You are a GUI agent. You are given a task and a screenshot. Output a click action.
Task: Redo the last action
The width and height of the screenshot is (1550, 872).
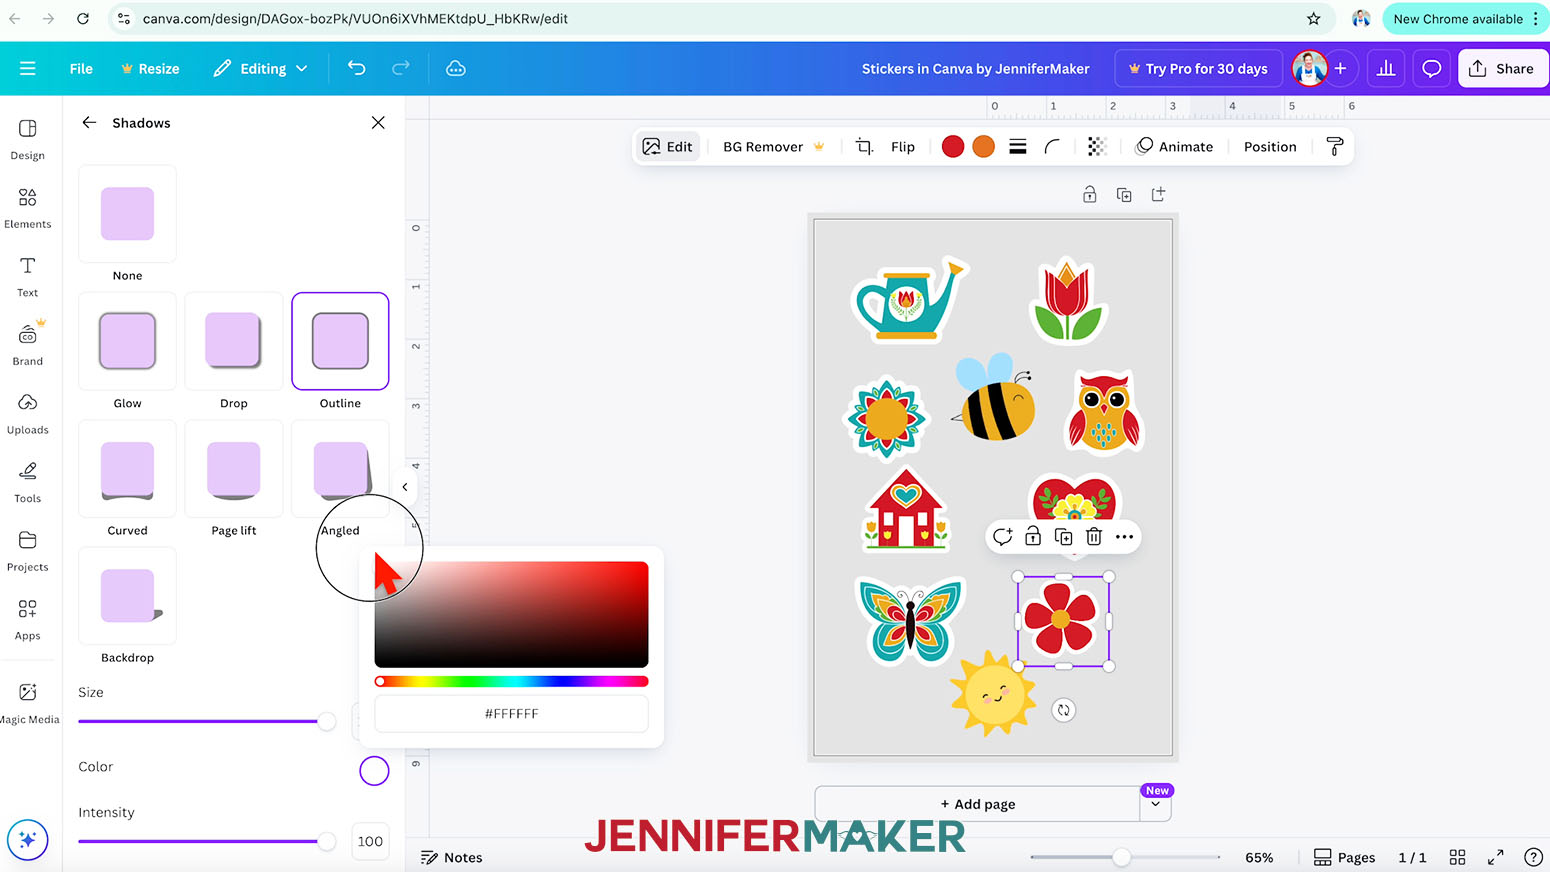[x=401, y=68]
